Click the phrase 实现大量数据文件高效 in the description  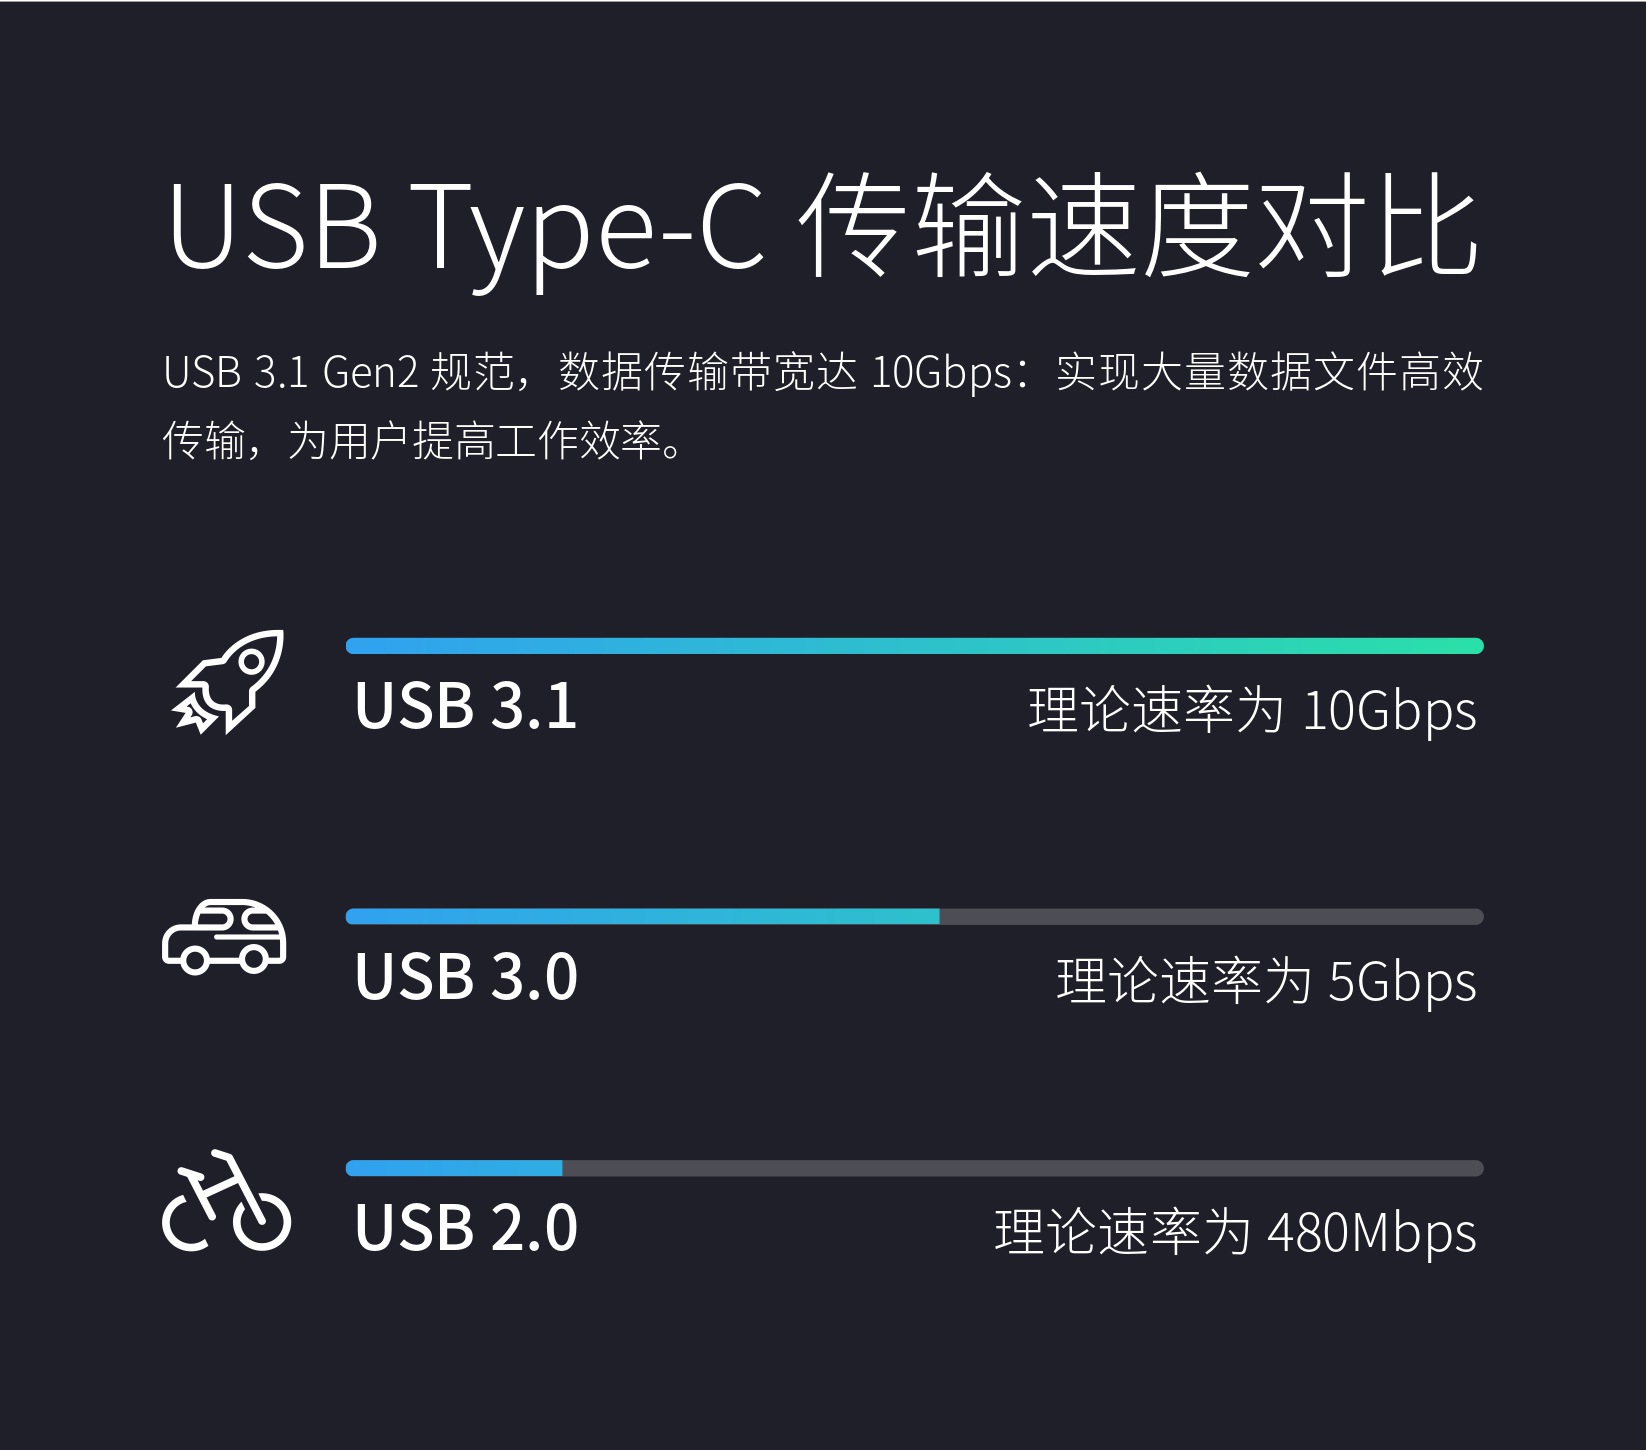[1269, 373]
